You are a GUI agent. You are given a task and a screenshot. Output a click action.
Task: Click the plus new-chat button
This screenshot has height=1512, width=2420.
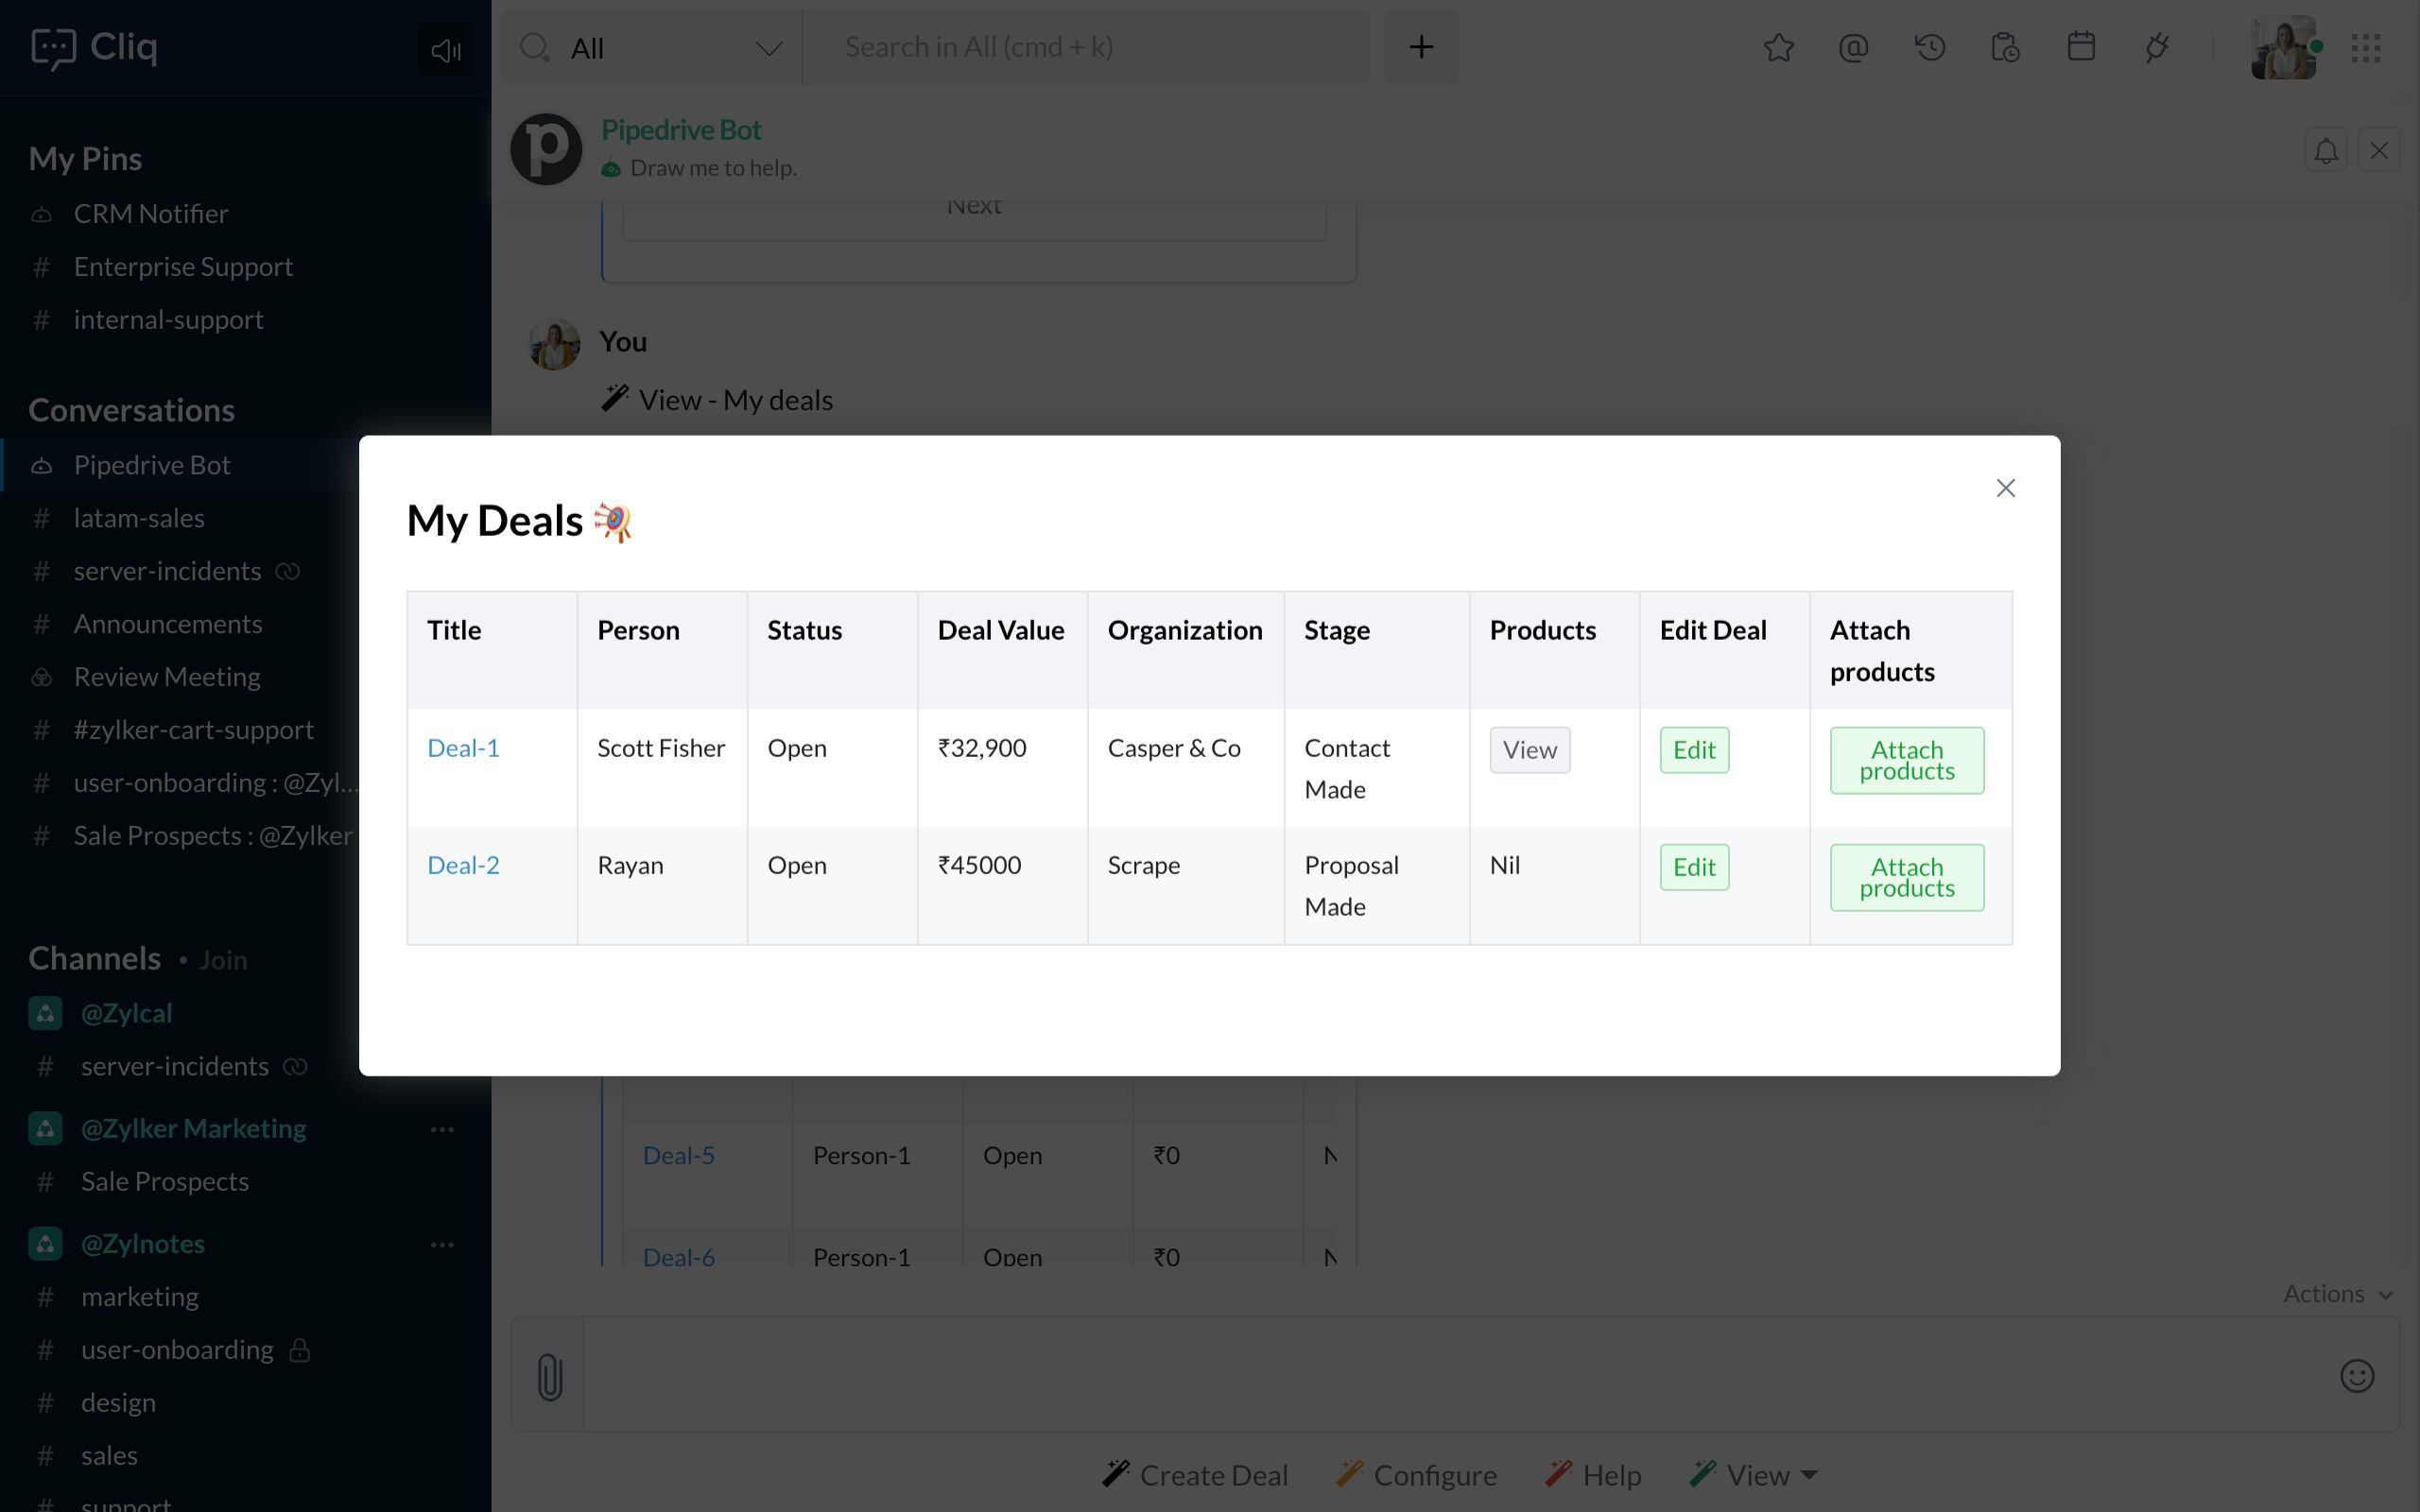(1421, 47)
